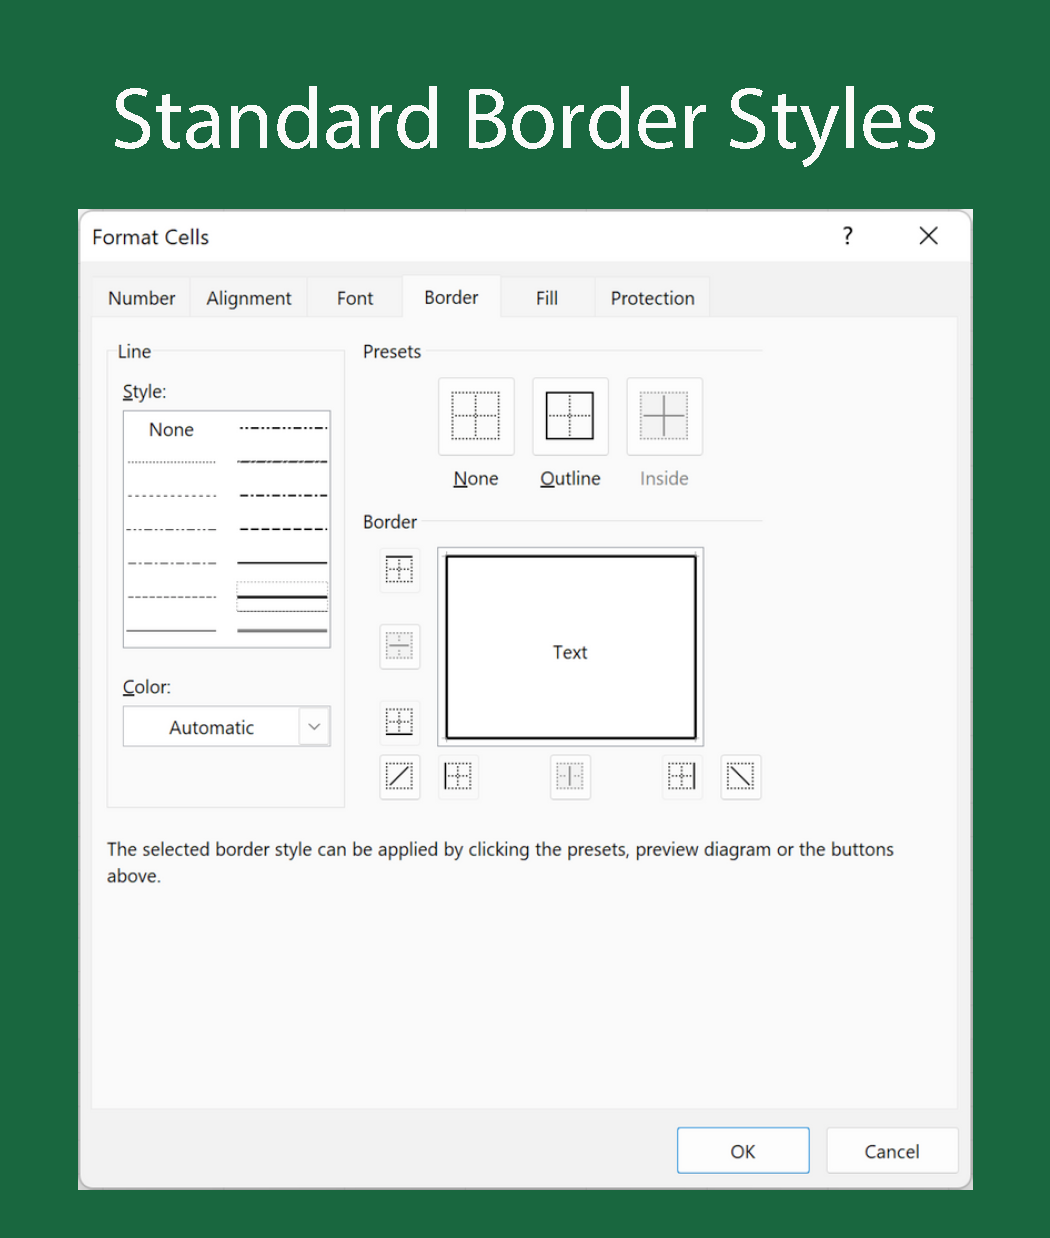Toggle the inside vertical border button
The image size is (1050, 1238).
pos(570,776)
